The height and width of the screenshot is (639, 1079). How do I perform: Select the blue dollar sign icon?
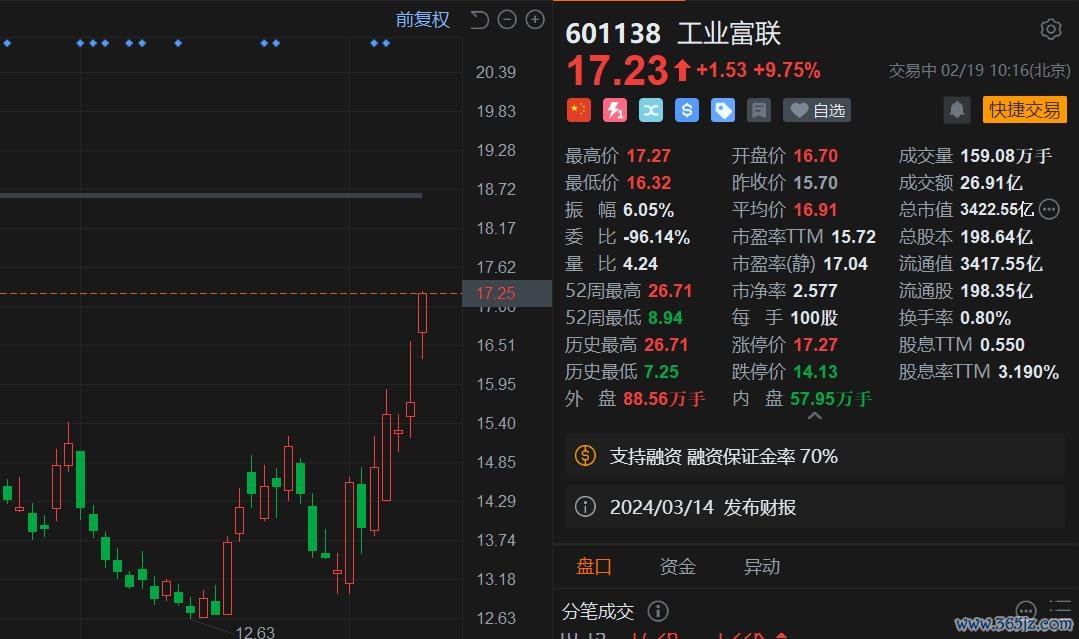click(x=686, y=110)
